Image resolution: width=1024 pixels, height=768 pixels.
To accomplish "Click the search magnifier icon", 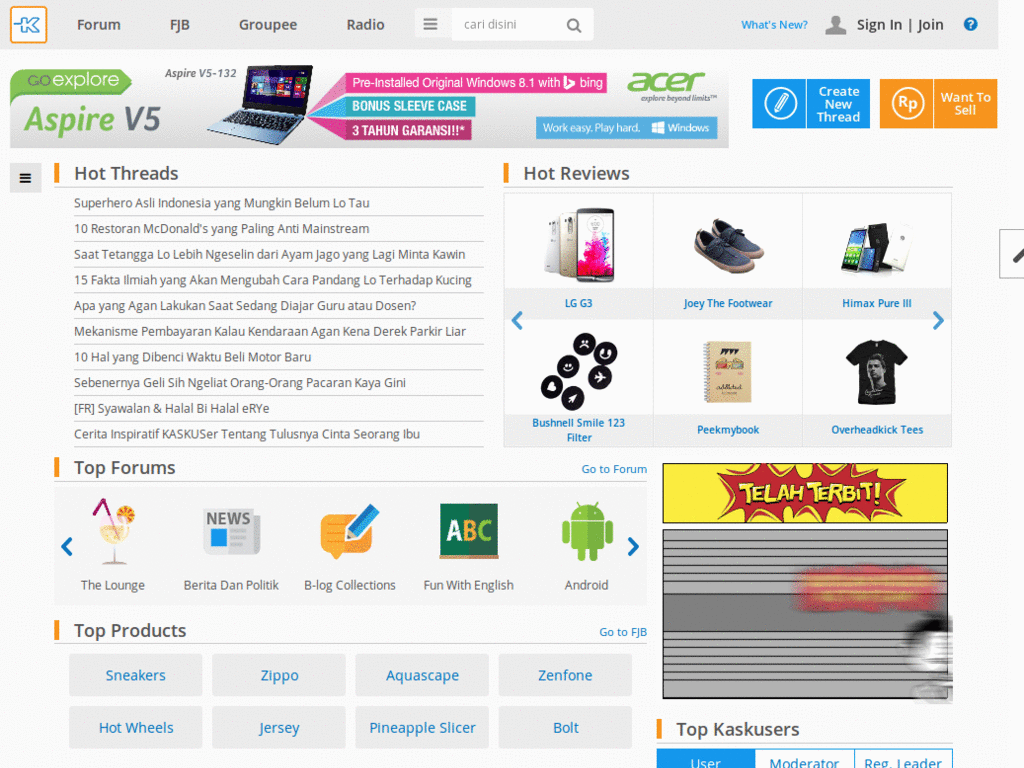I will tap(573, 25).
